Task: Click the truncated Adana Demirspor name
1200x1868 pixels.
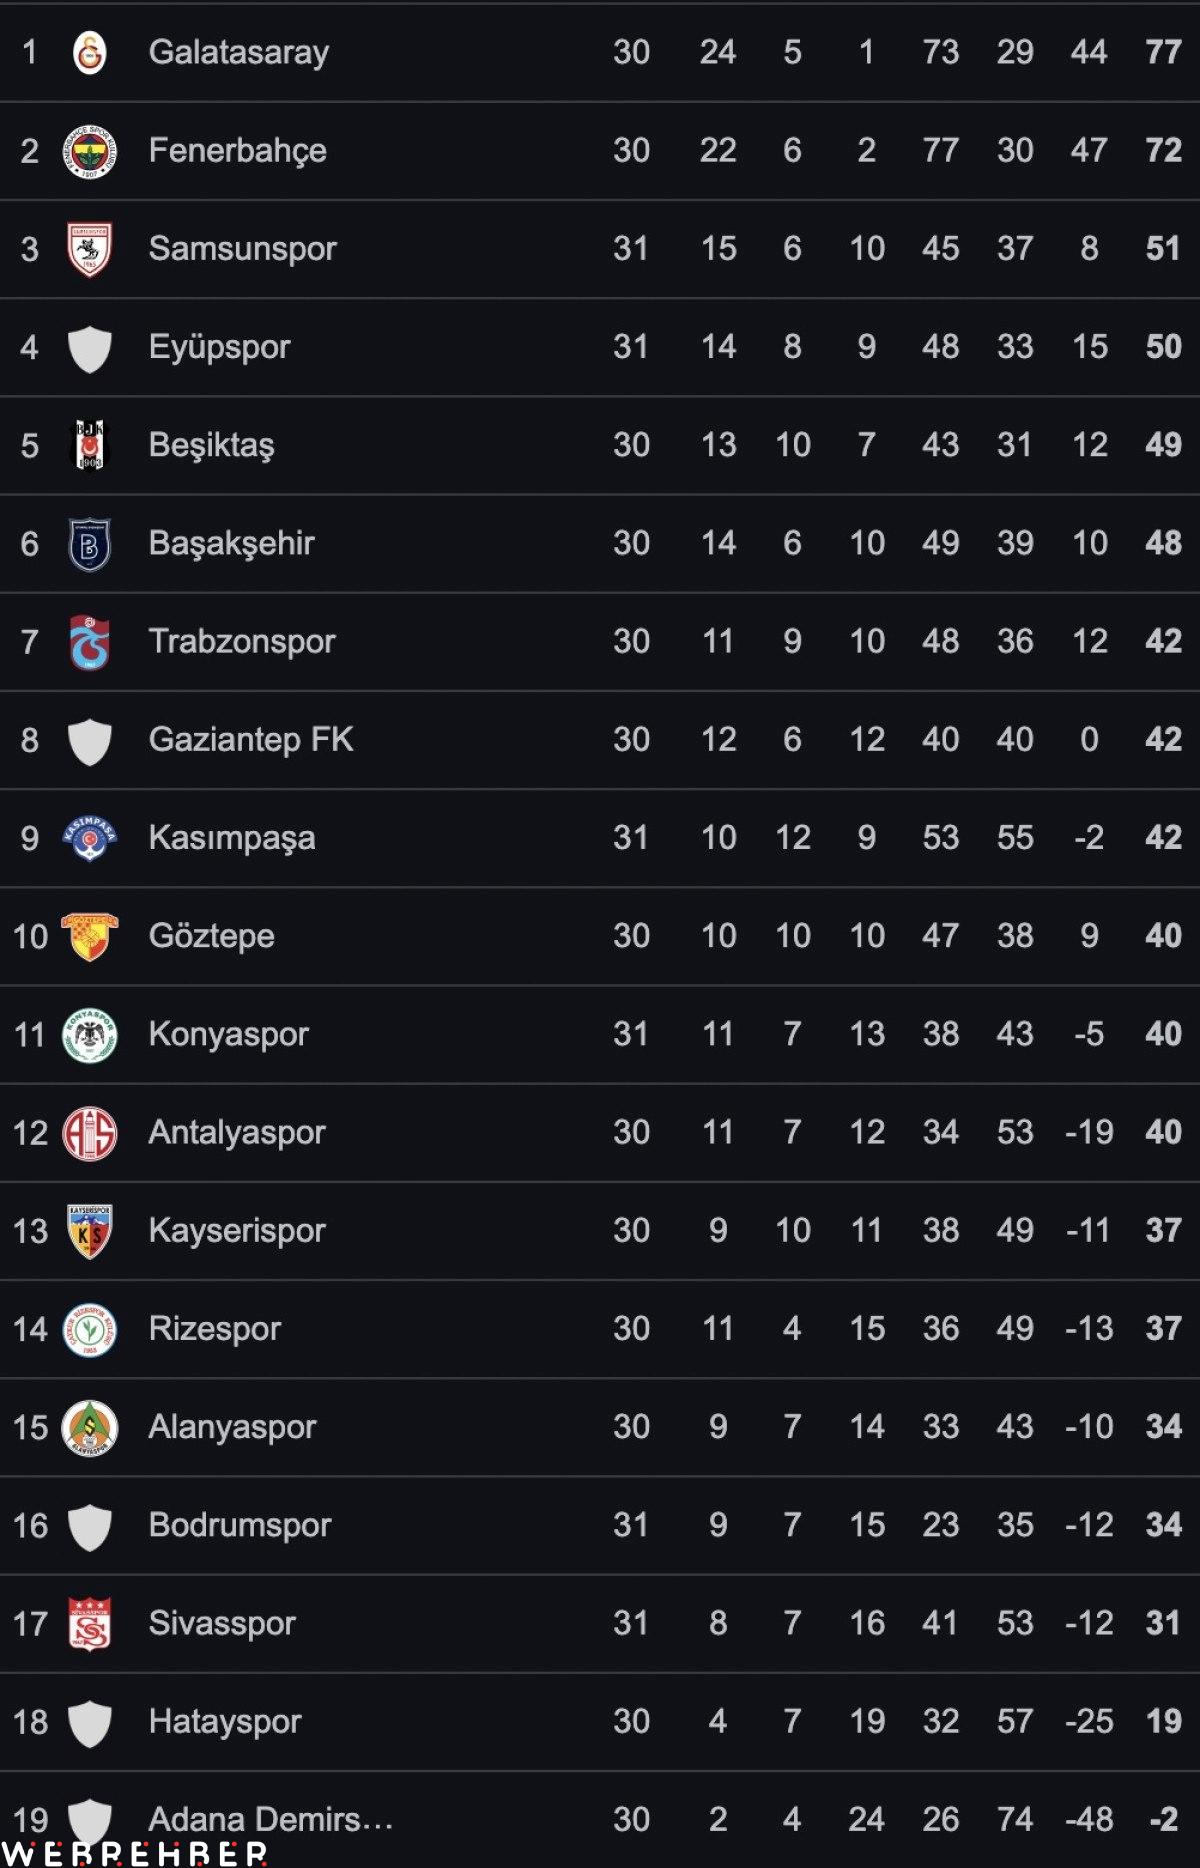Action: pos(271,1819)
